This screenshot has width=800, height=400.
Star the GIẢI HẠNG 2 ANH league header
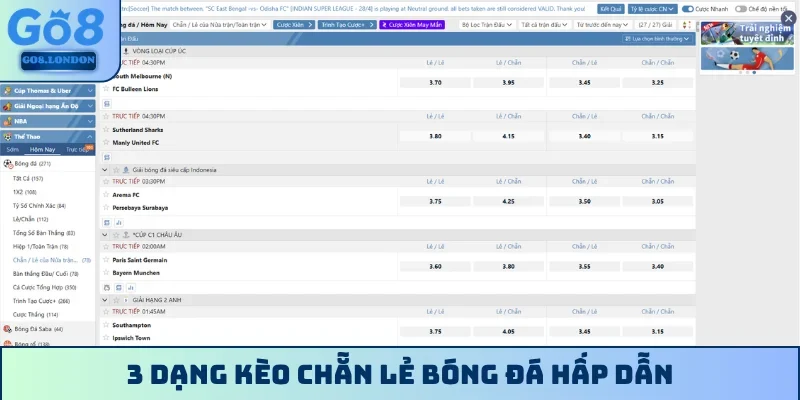click(116, 300)
